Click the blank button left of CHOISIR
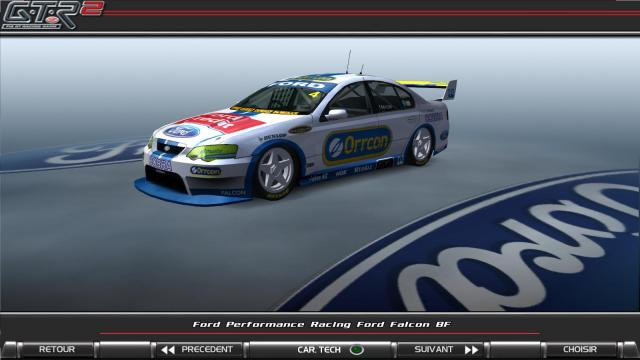 (x=516, y=349)
